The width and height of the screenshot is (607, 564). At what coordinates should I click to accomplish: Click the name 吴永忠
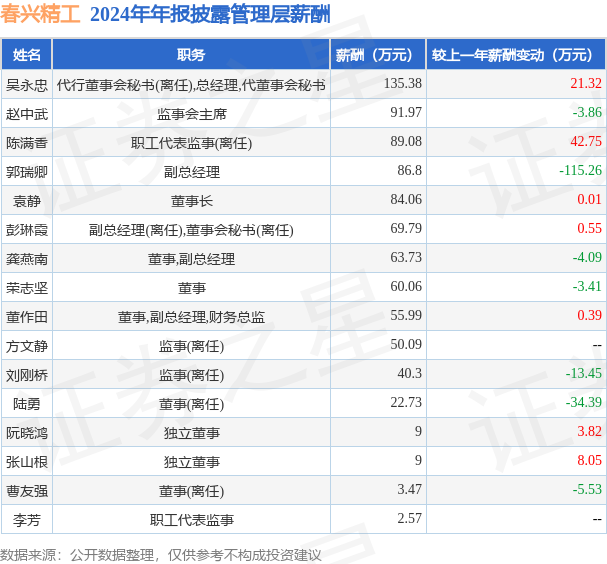(27, 85)
